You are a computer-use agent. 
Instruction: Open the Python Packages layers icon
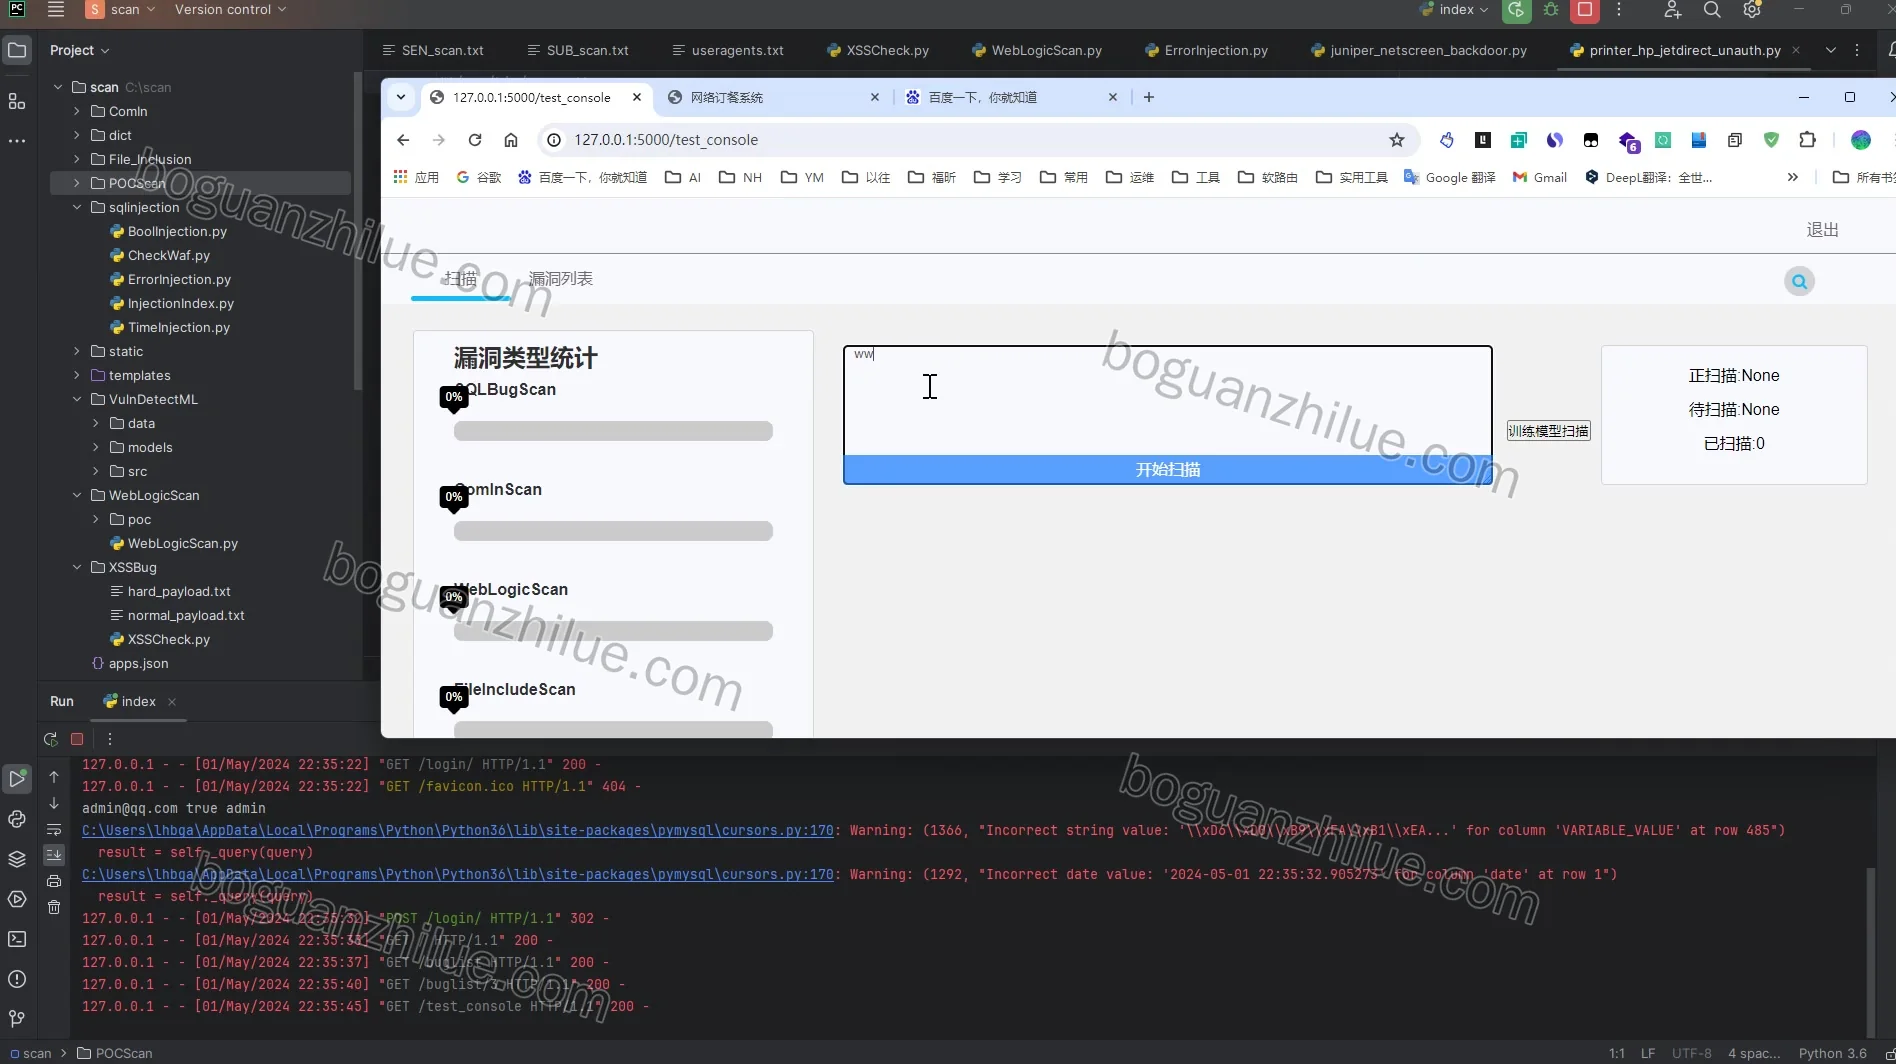click(17, 859)
